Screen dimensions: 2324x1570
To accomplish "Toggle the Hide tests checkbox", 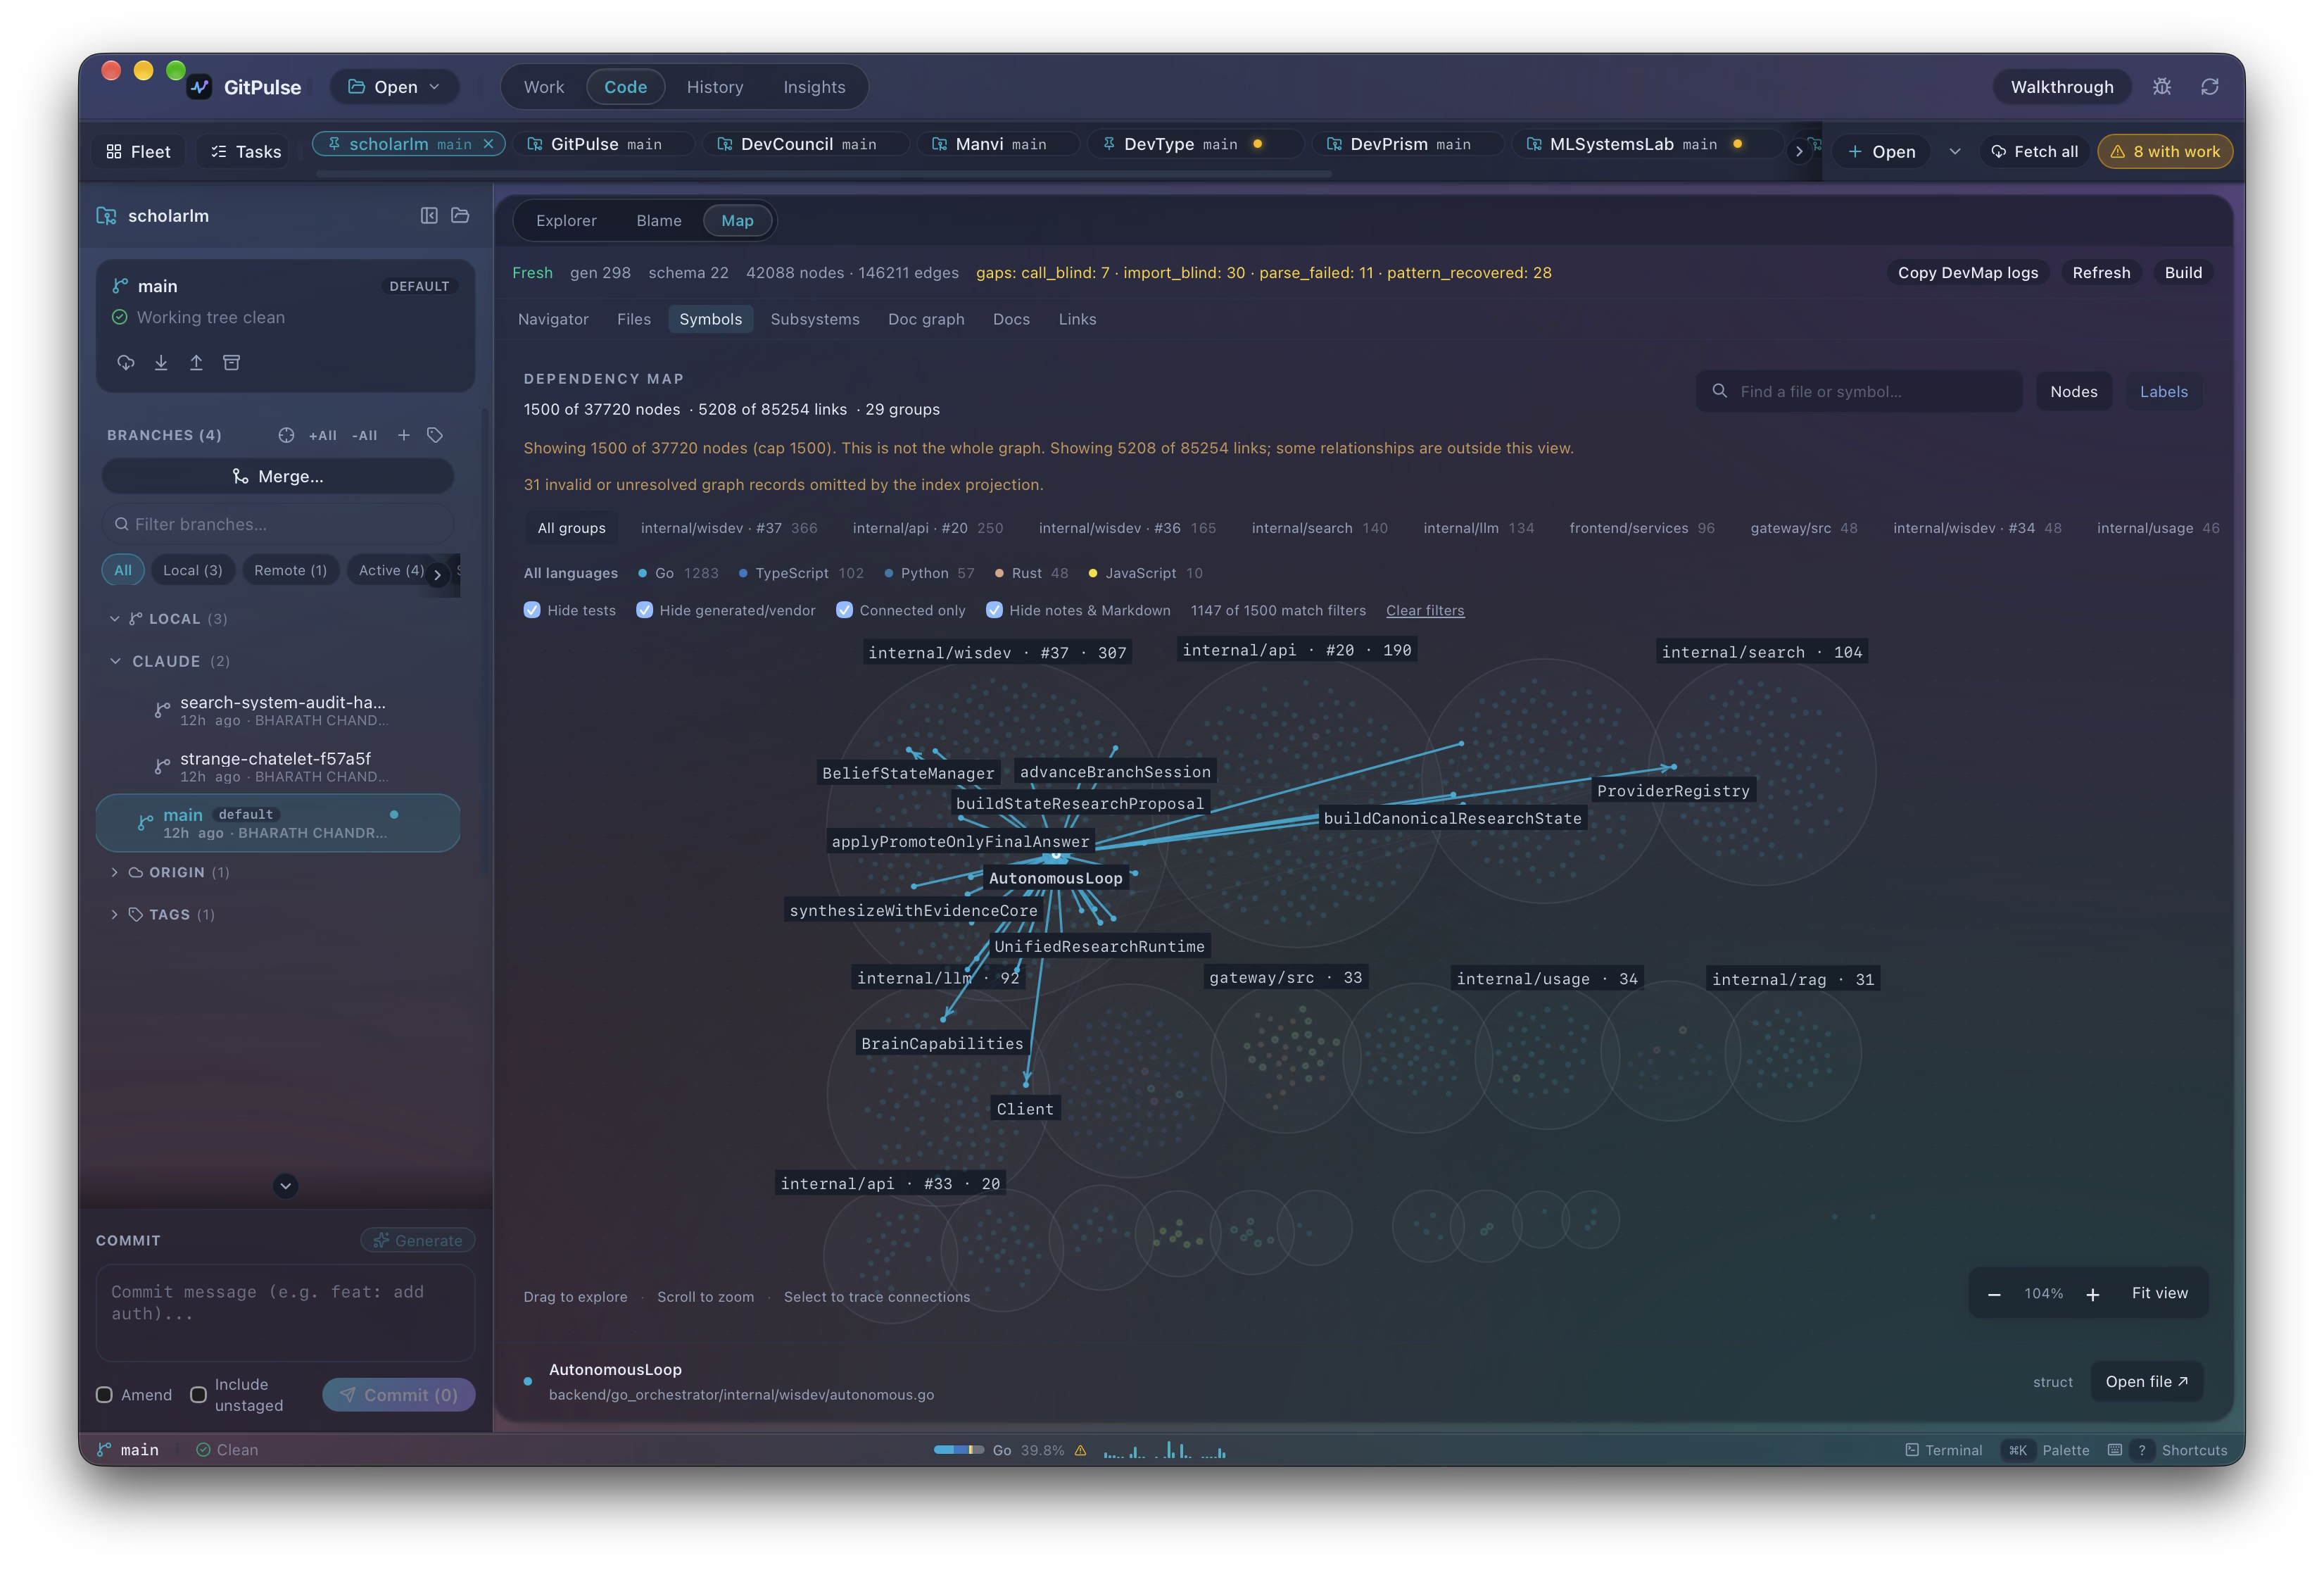I will [532, 610].
